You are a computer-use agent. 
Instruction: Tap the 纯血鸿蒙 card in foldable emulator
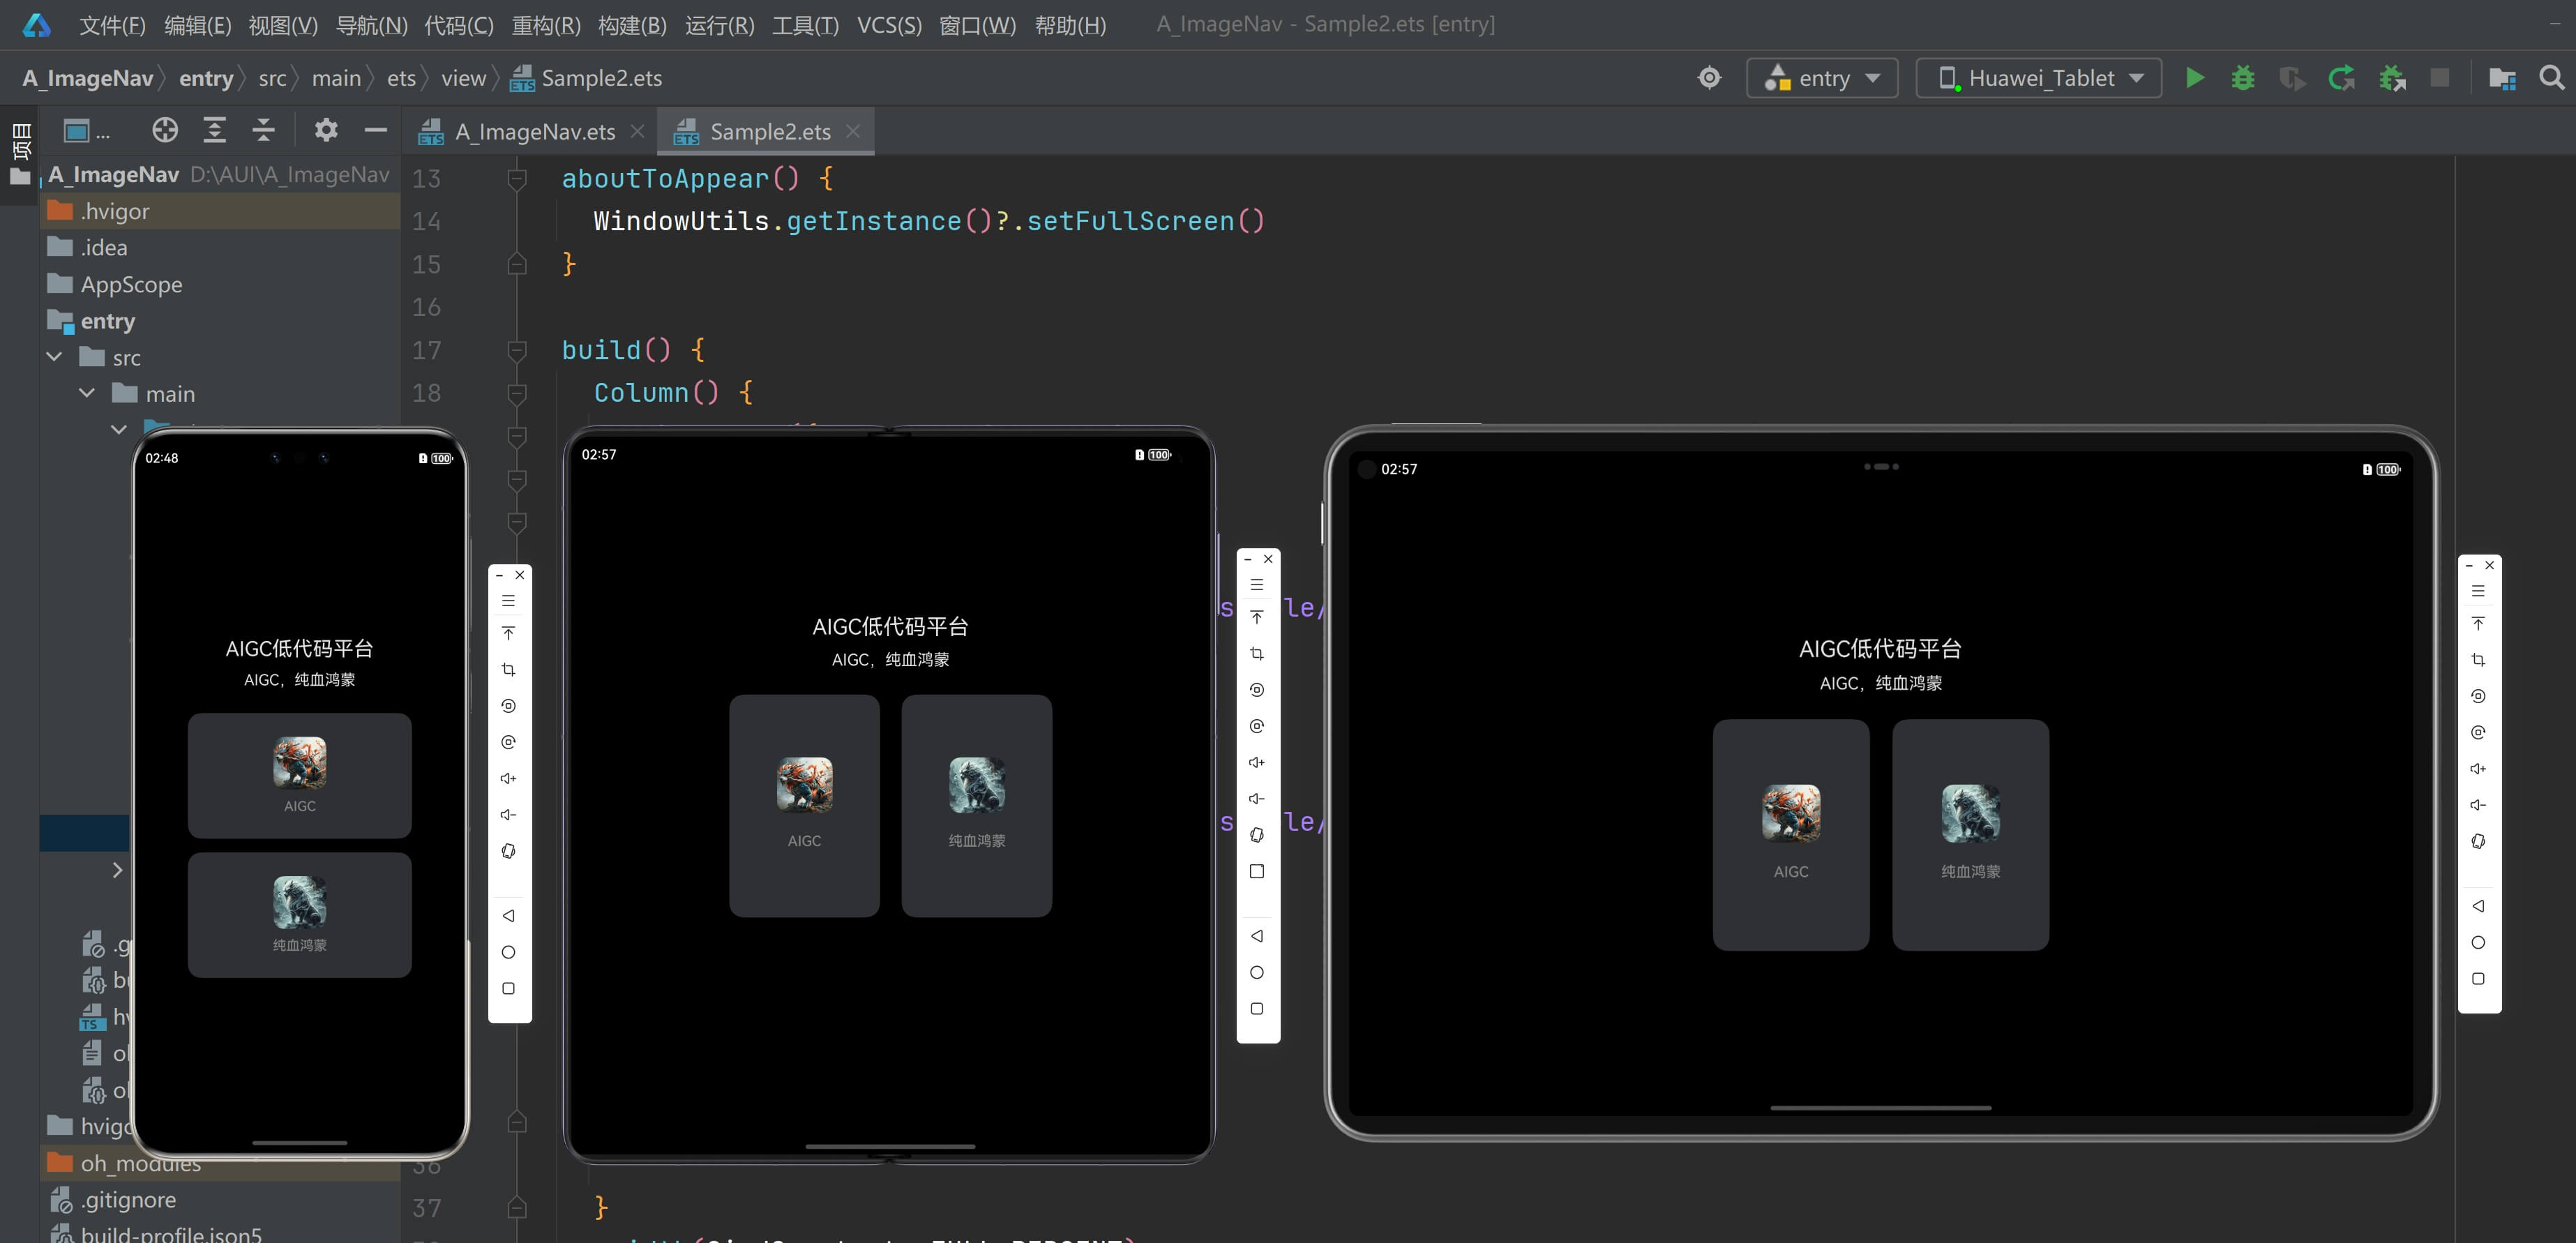pos(976,805)
